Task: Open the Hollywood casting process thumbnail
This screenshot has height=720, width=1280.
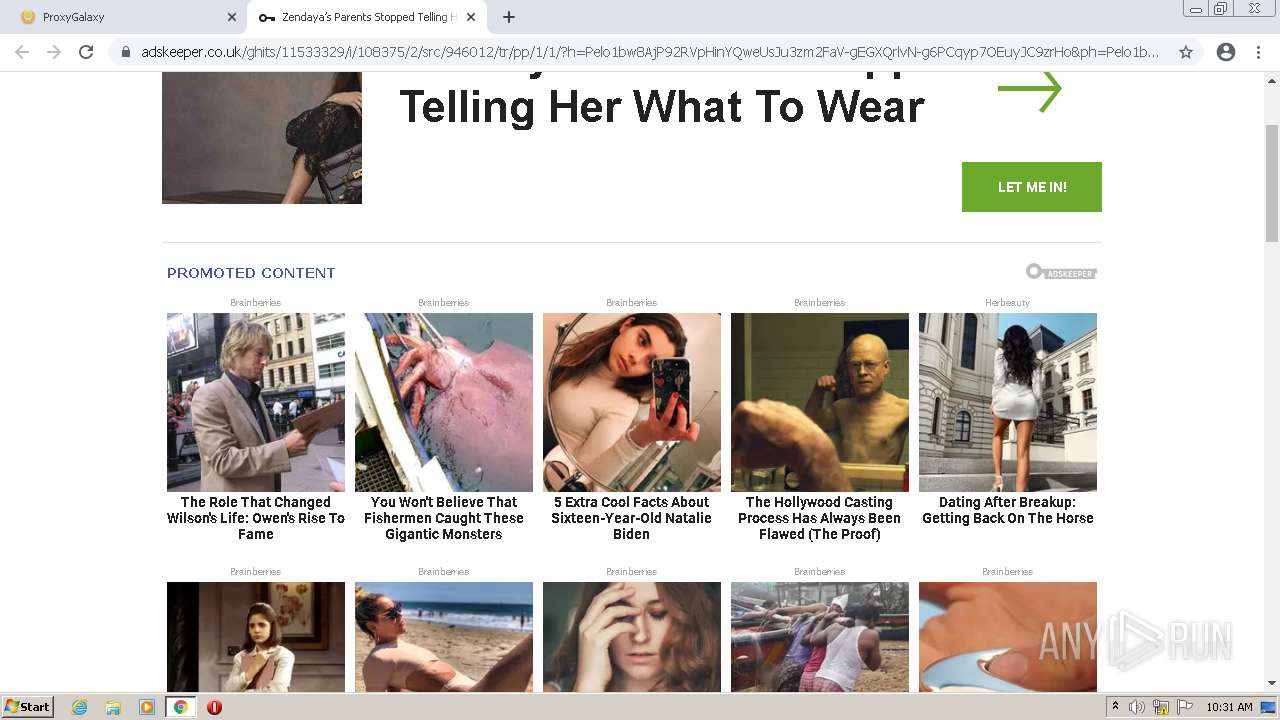Action: pyautogui.click(x=820, y=402)
